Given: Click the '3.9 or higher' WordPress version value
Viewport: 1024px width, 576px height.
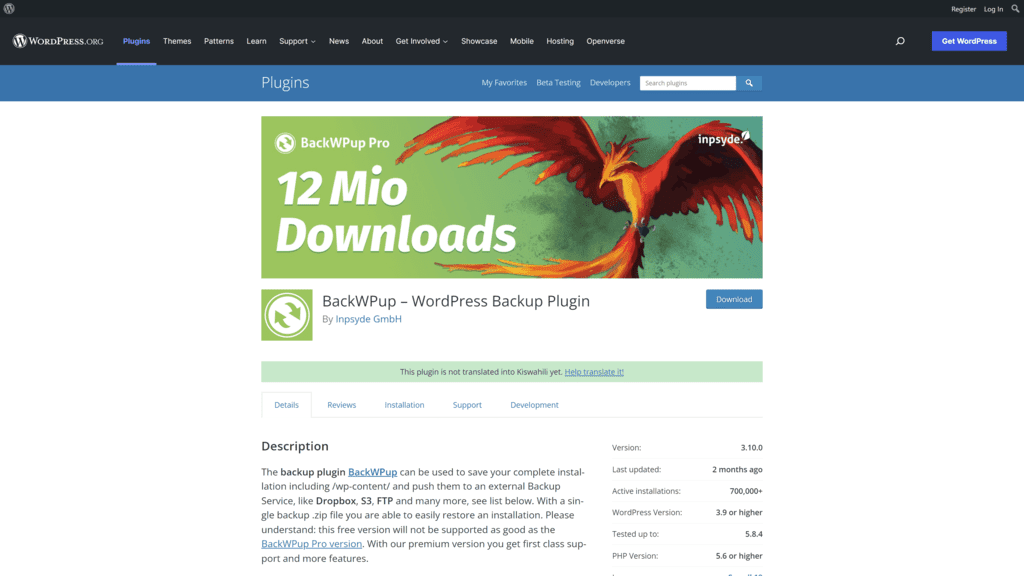Looking at the screenshot, I should pos(739,512).
